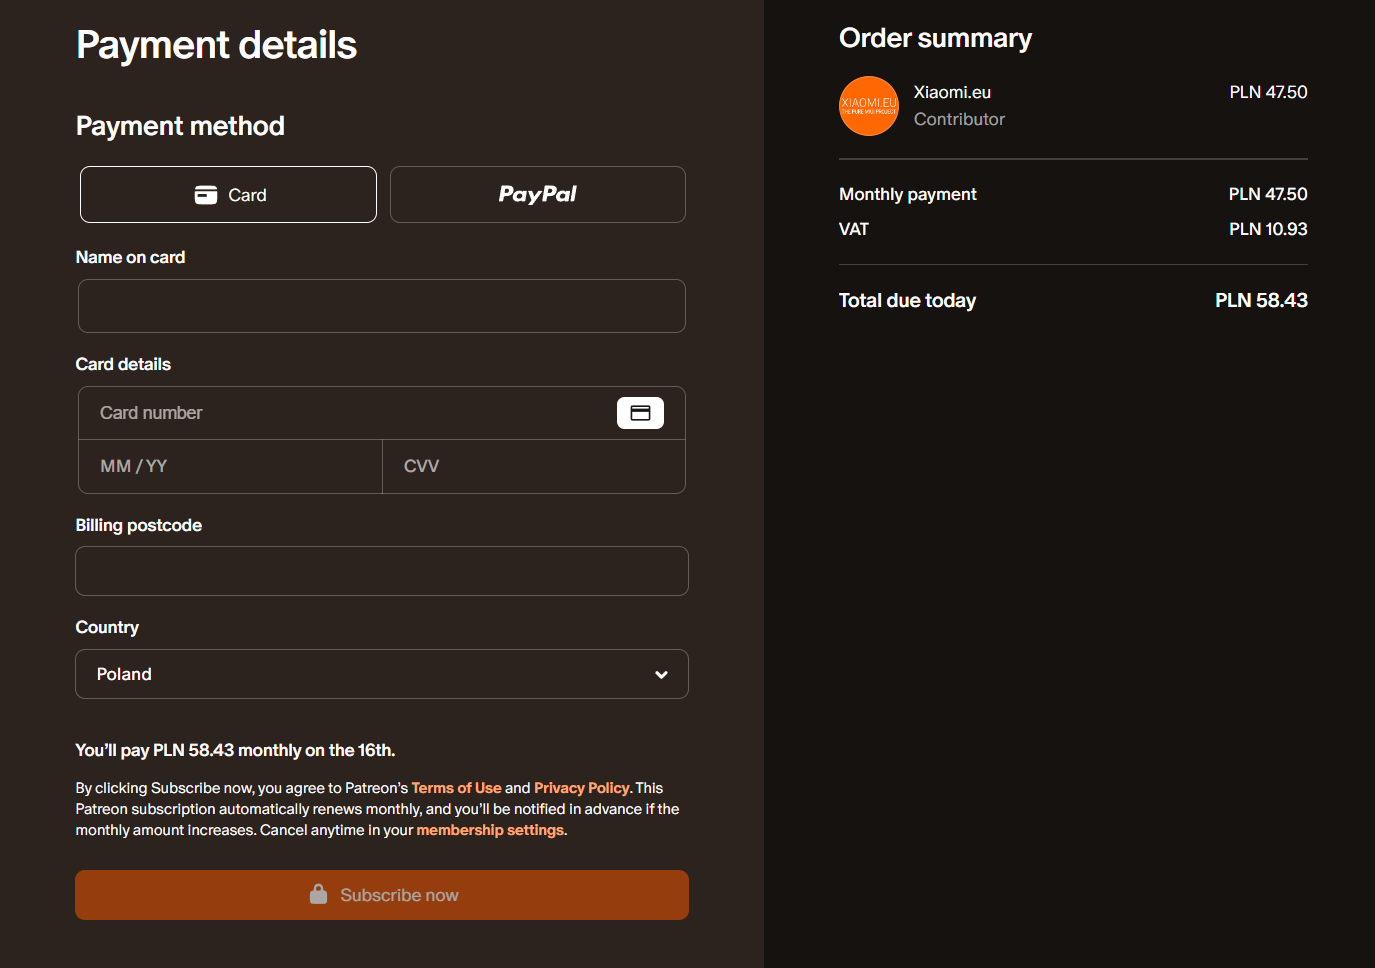The image size is (1375, 968).
Task: Select the MM / YY expiry field
Action: [230, 466]
